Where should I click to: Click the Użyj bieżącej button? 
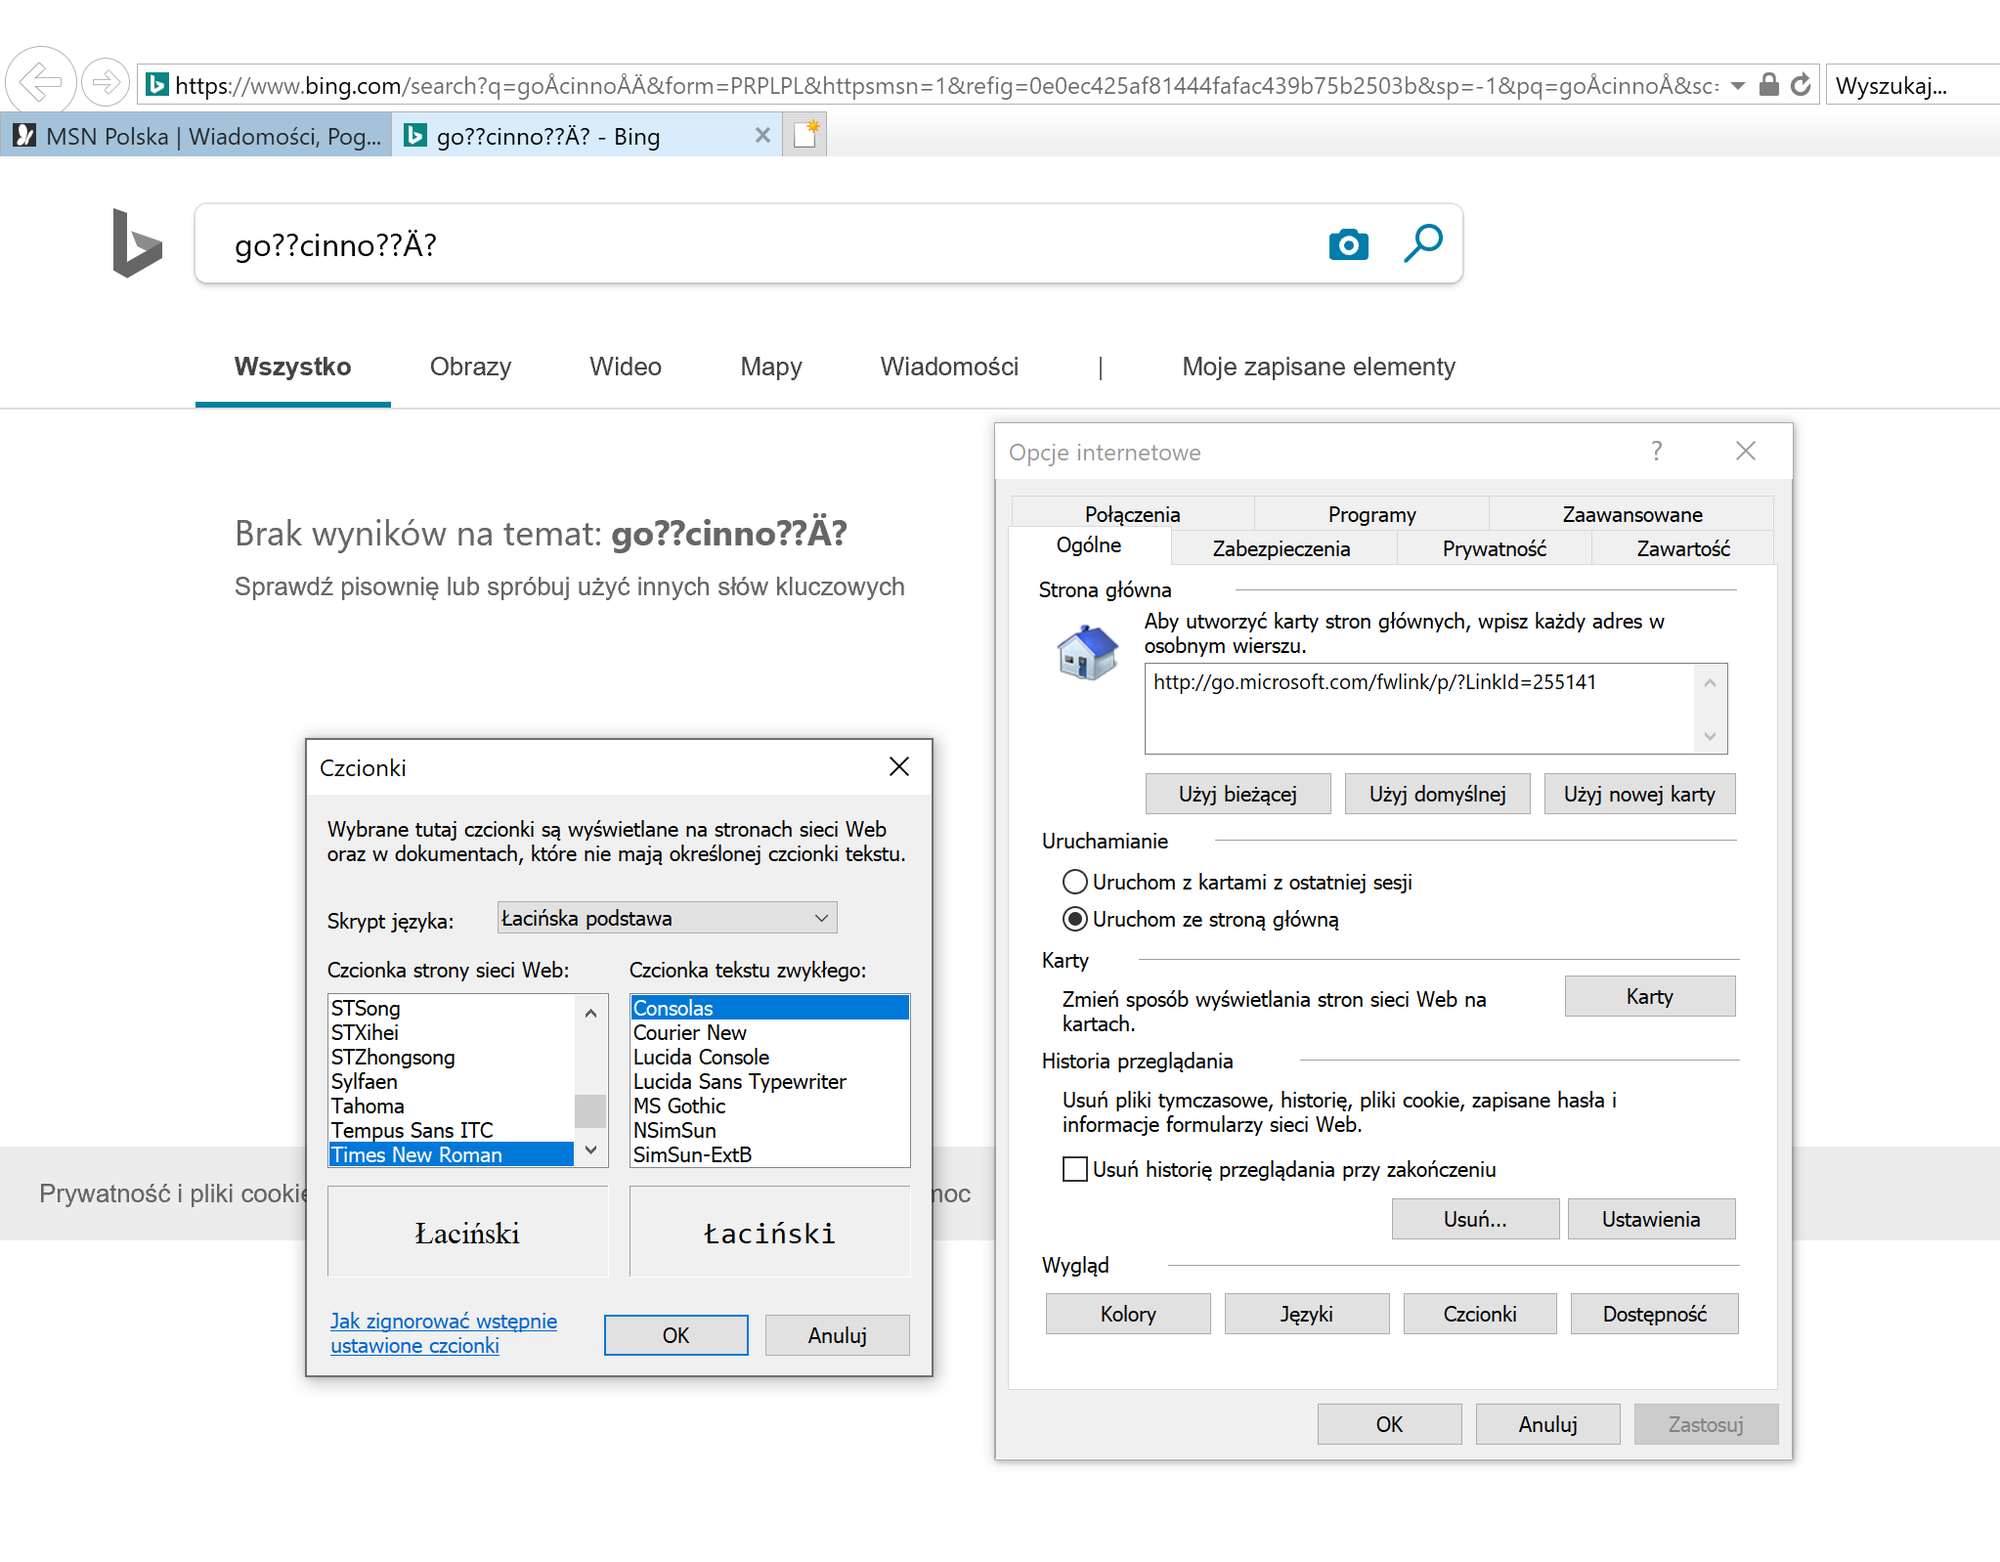(1238, 794)
